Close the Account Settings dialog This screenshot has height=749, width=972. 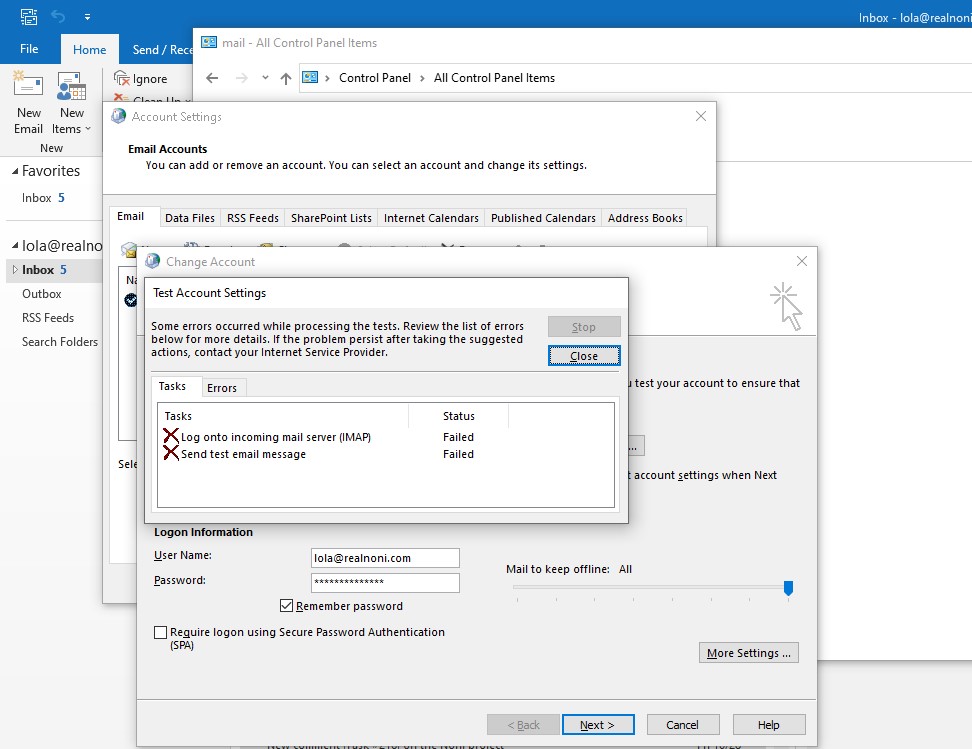point(700,116)
